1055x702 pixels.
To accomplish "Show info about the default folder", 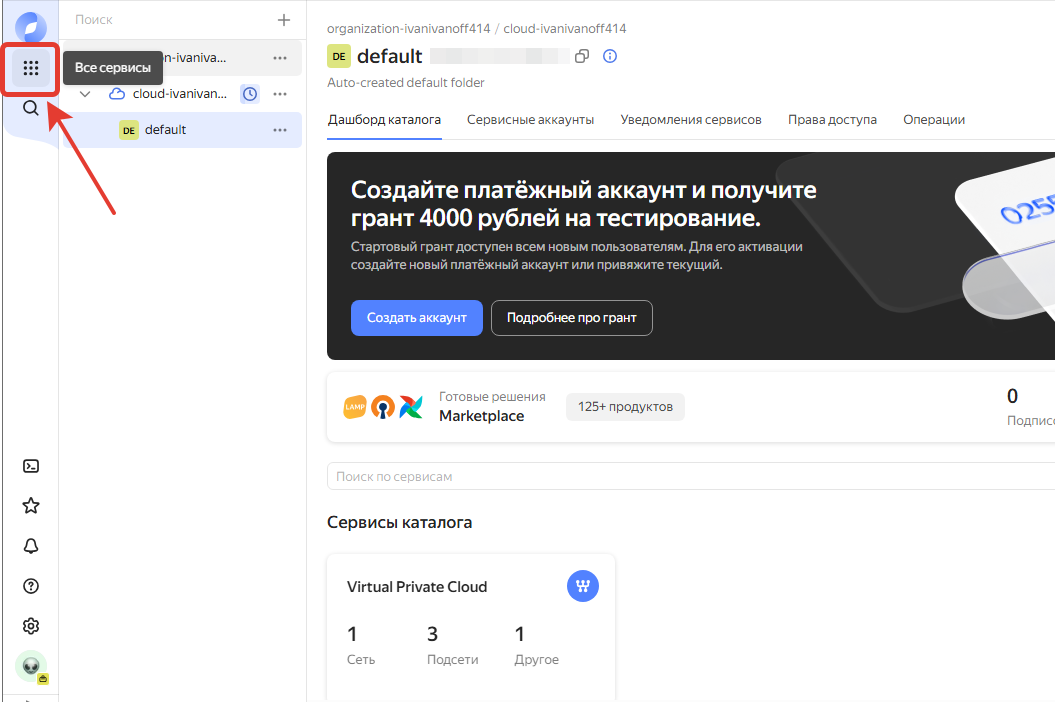I will click(x=610, y=57).
